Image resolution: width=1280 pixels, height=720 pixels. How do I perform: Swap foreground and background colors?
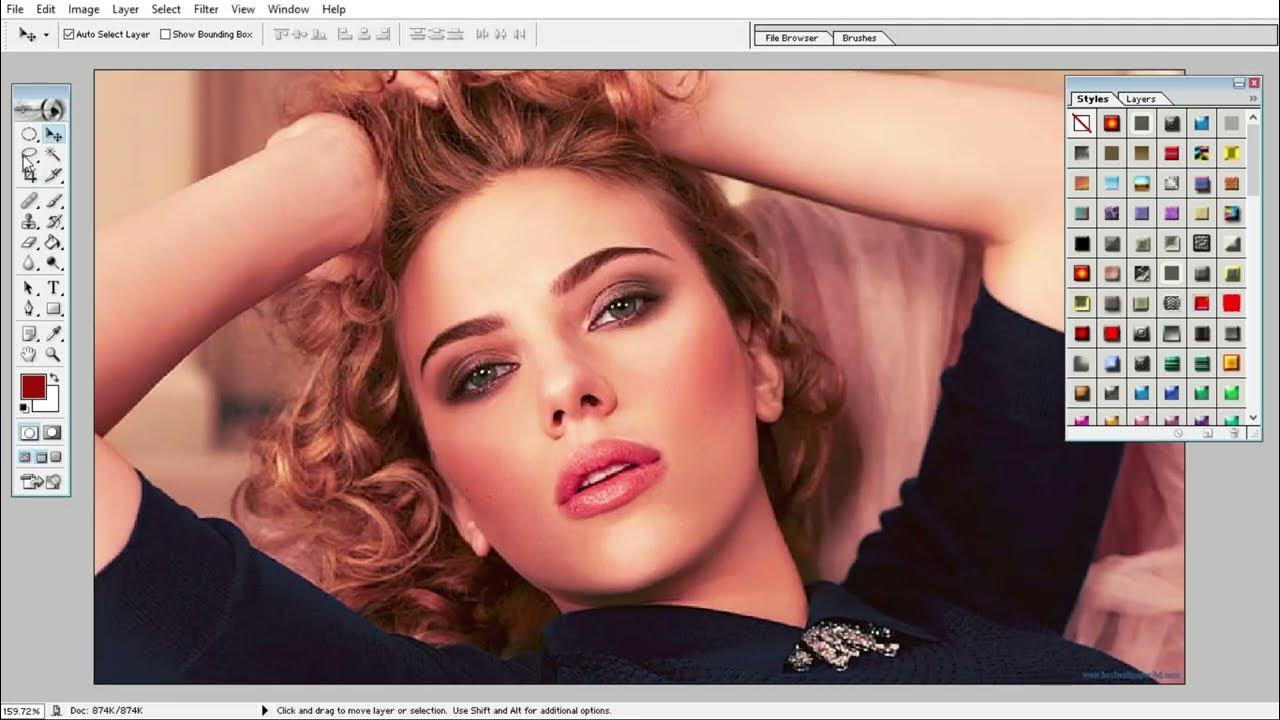[x=55, y=378]
